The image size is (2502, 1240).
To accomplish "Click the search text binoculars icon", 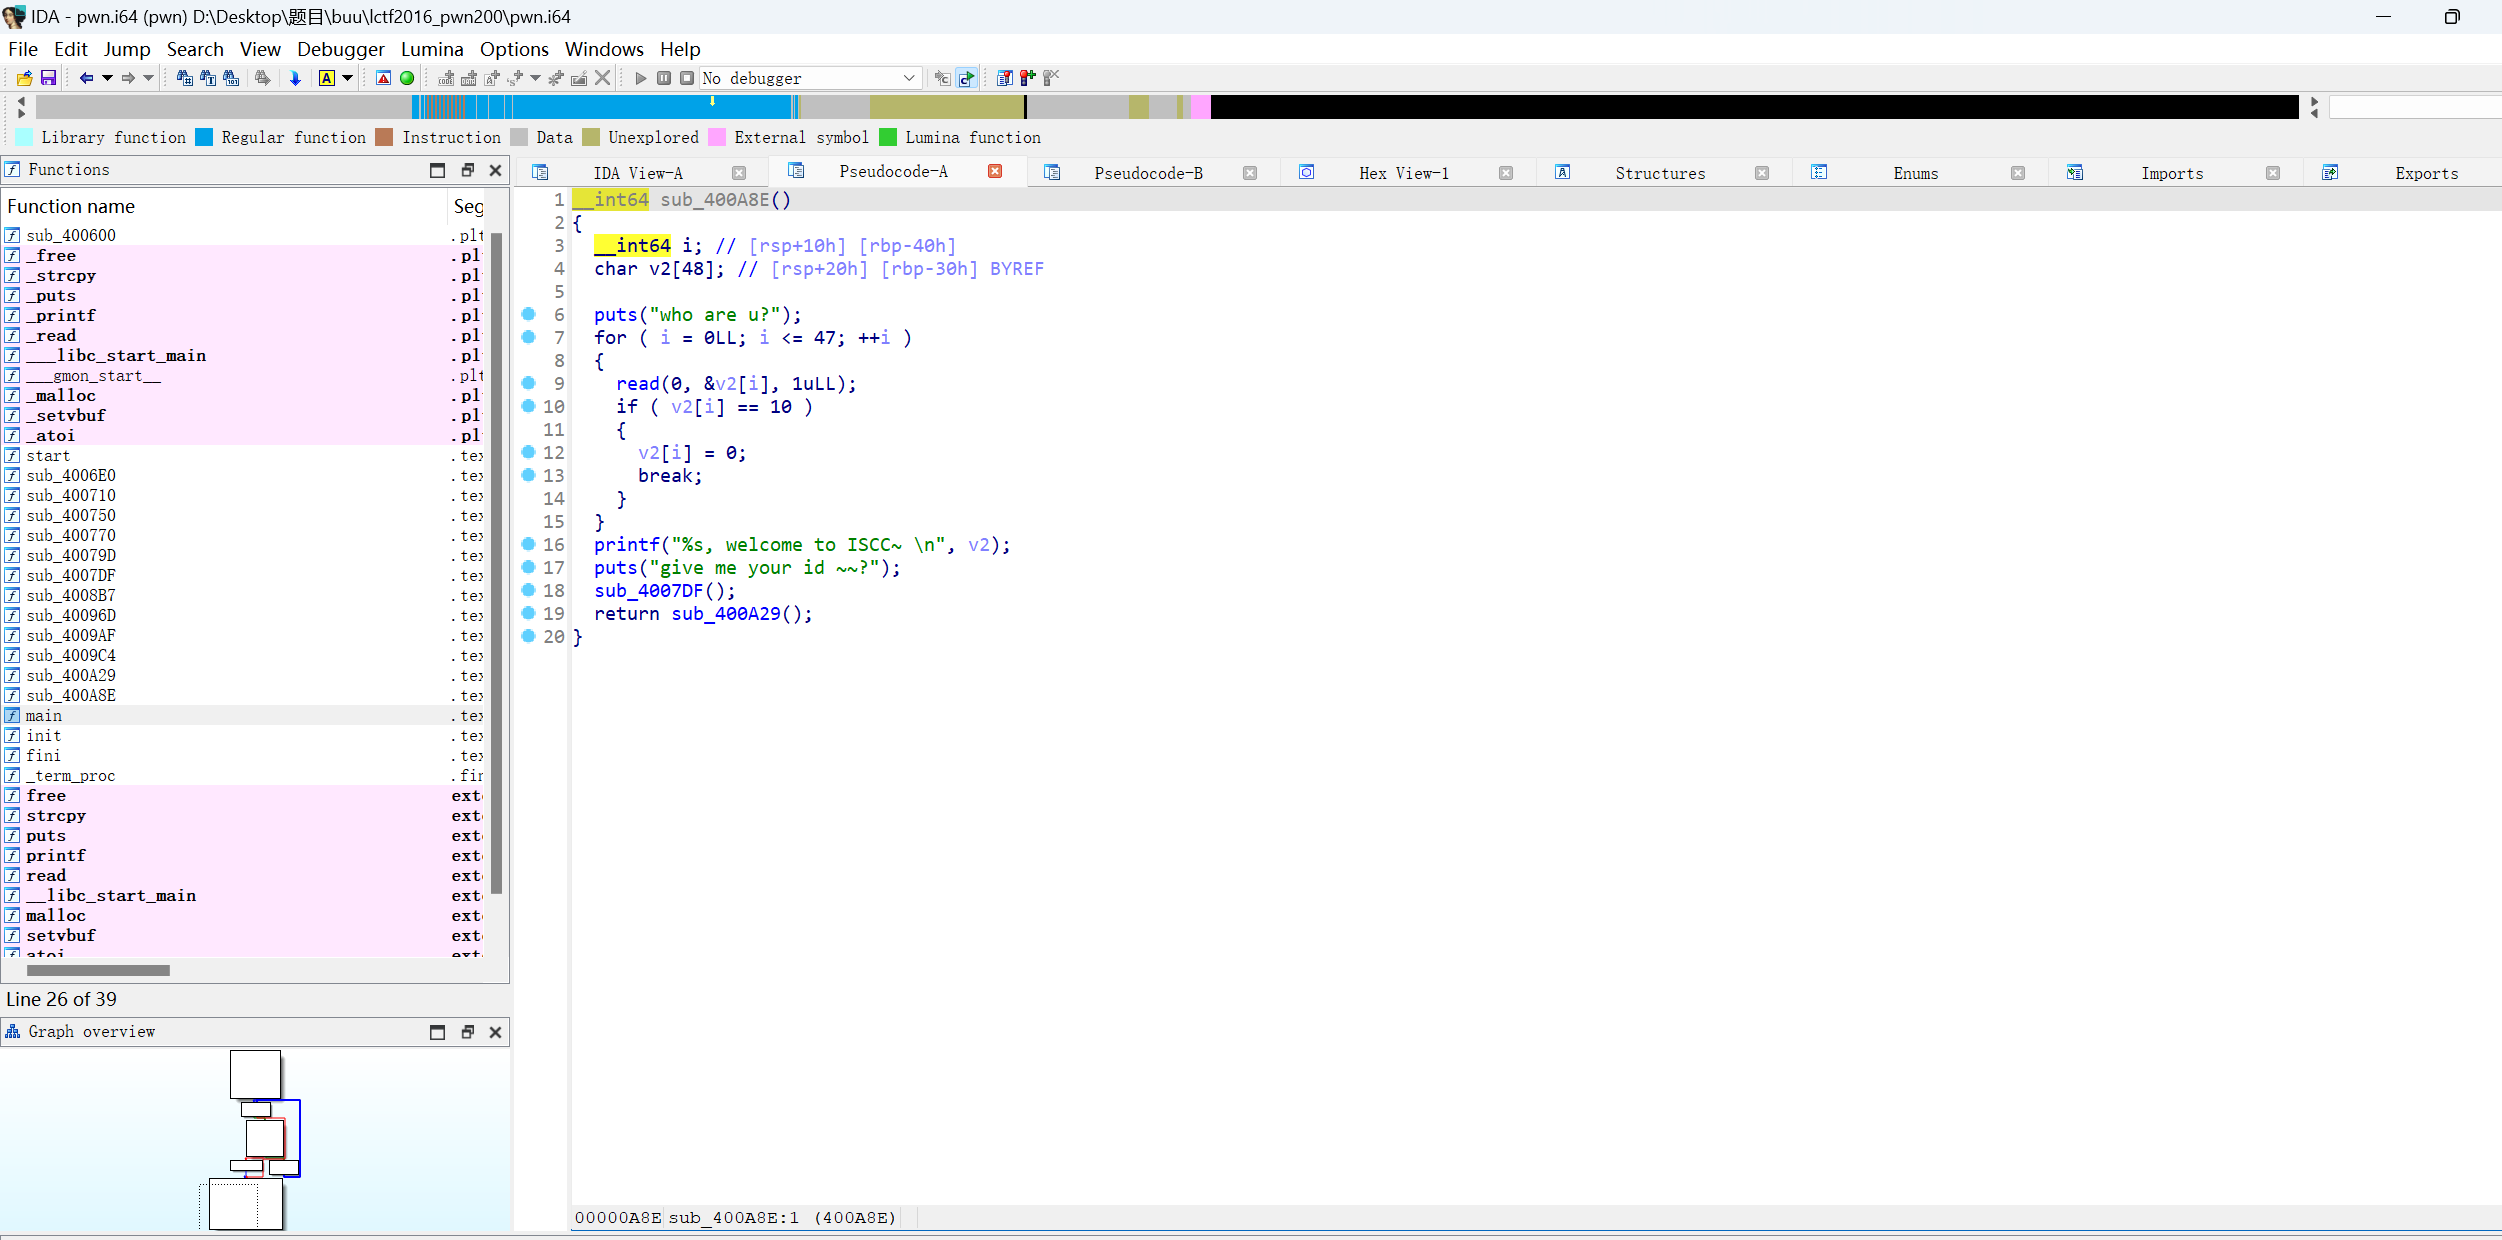I will tap(208, 78).
